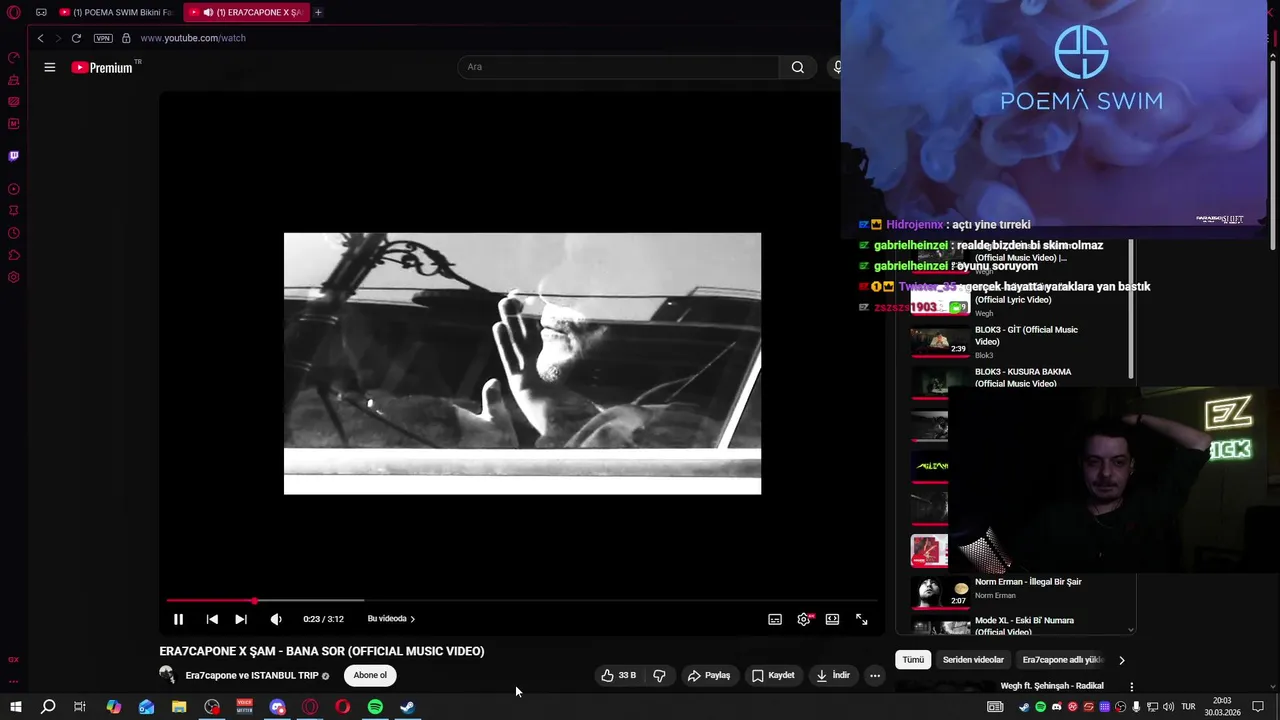Seek along the red video progress bar
The height and width of the screenshot is (720, 1280).
[522, 601]
